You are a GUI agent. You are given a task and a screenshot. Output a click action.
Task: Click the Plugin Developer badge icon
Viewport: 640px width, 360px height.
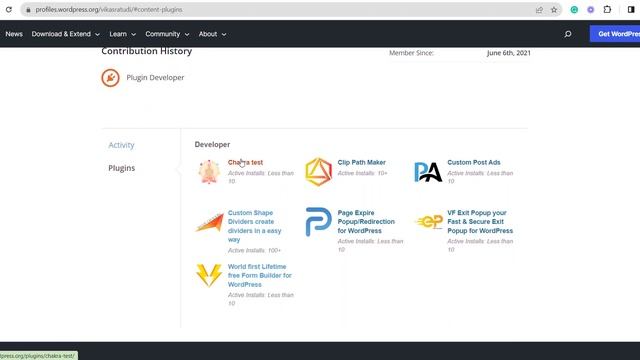coord(111,78)
